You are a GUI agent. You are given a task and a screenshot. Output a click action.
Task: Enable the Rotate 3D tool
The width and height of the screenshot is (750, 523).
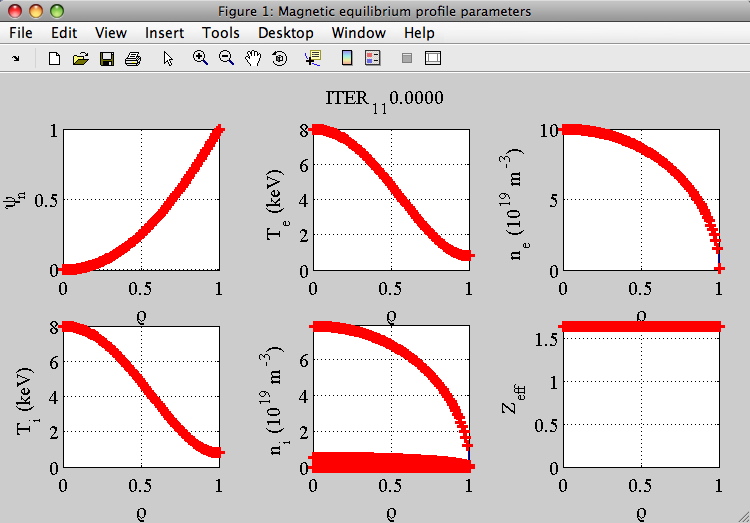(280, 59)
